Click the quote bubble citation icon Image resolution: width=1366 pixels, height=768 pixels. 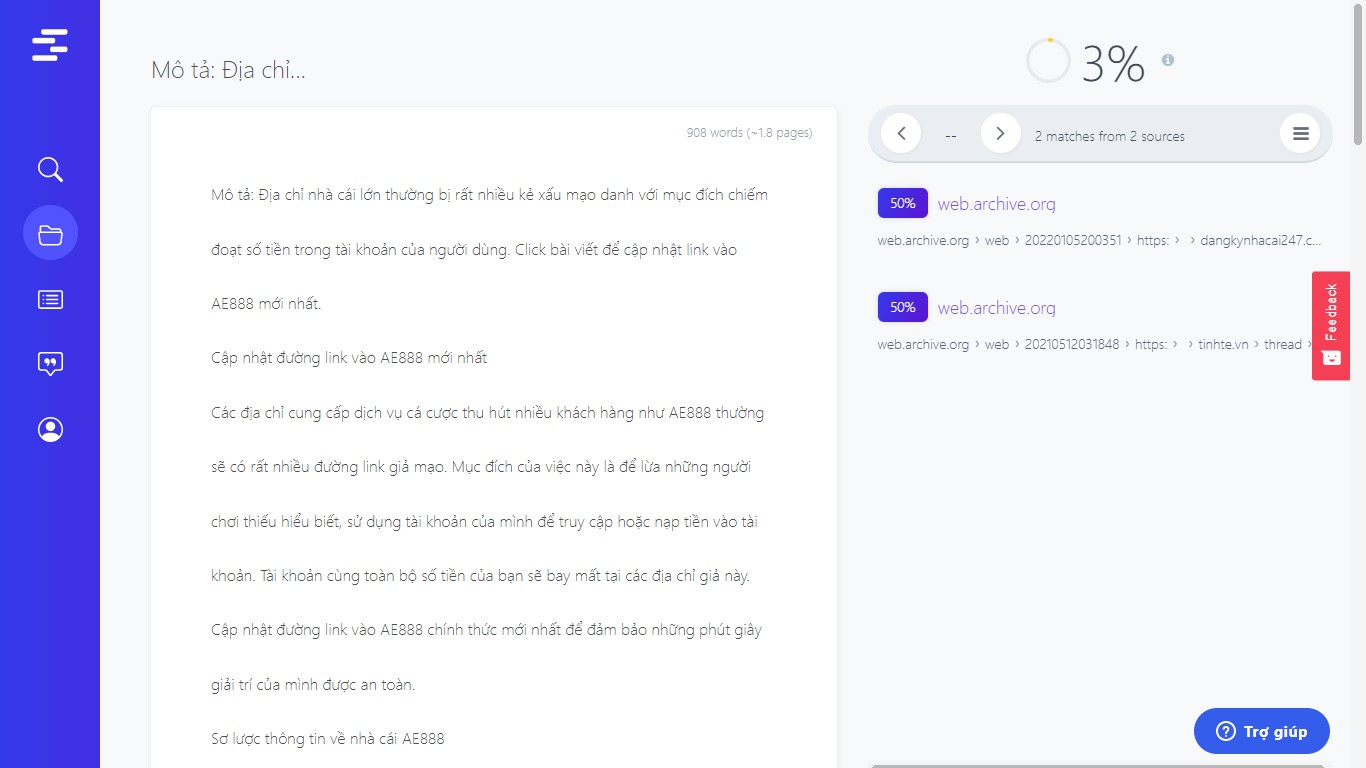50,364
